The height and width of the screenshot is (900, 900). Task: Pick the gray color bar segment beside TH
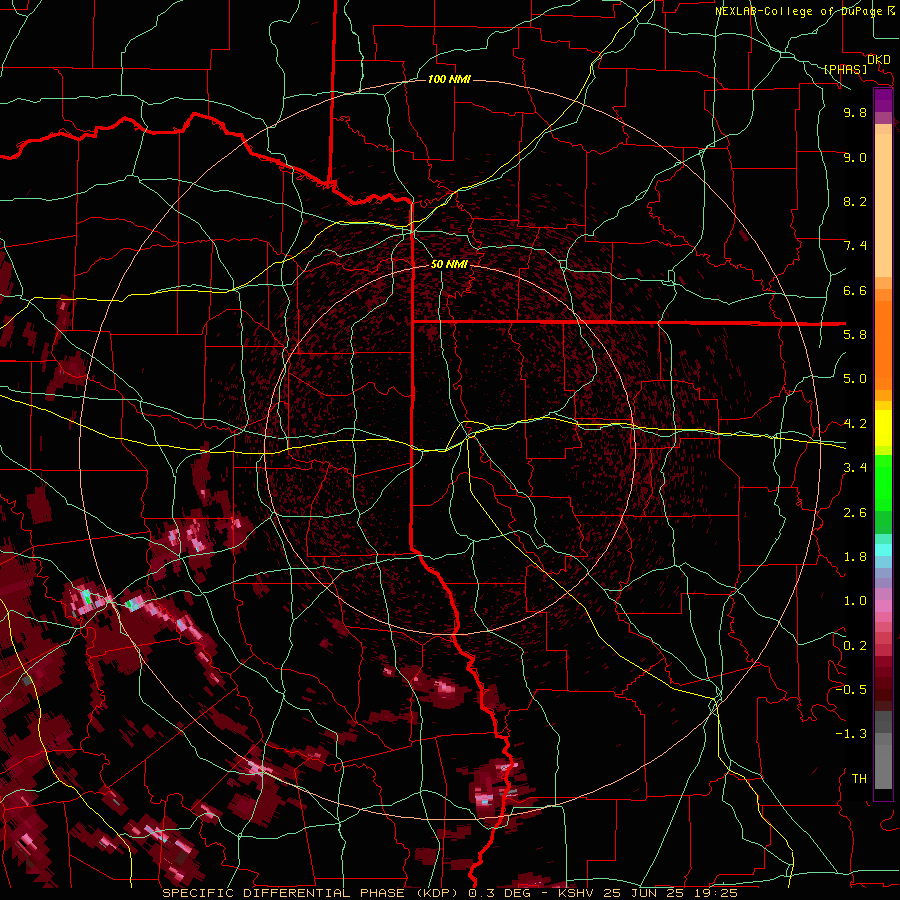coord(883,766)
